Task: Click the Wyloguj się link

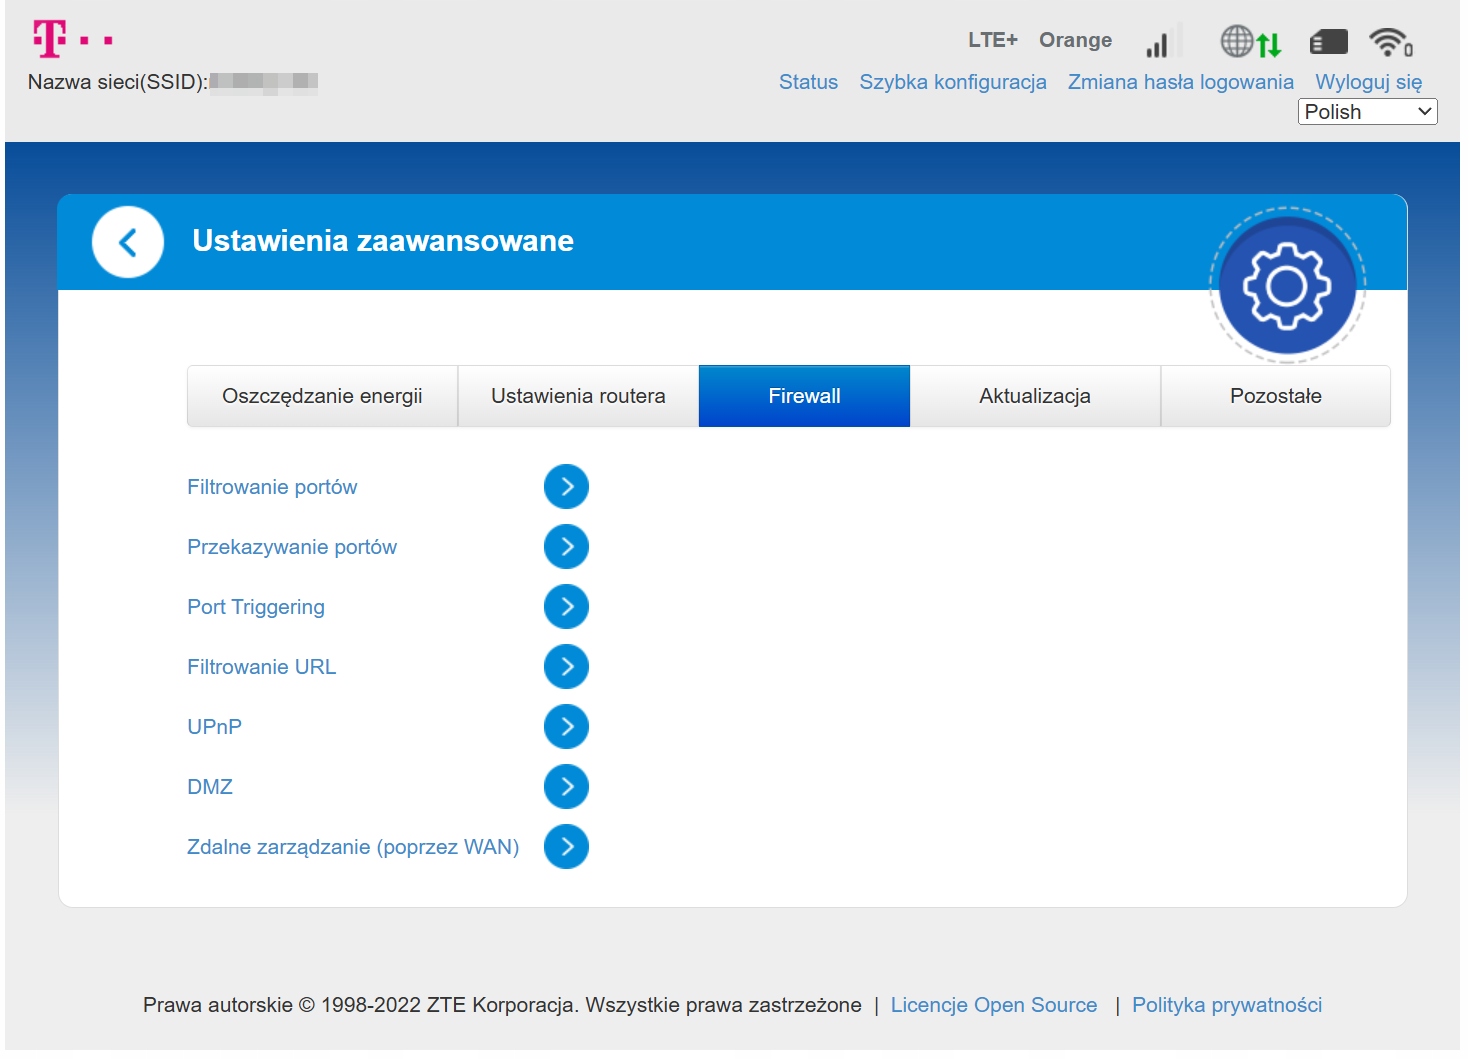Action: click(x=1367, y=82)
